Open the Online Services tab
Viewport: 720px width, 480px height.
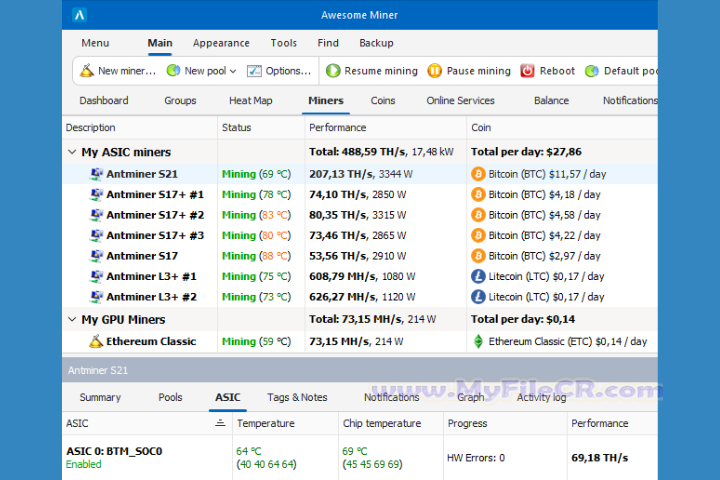[x=460, y=101]
